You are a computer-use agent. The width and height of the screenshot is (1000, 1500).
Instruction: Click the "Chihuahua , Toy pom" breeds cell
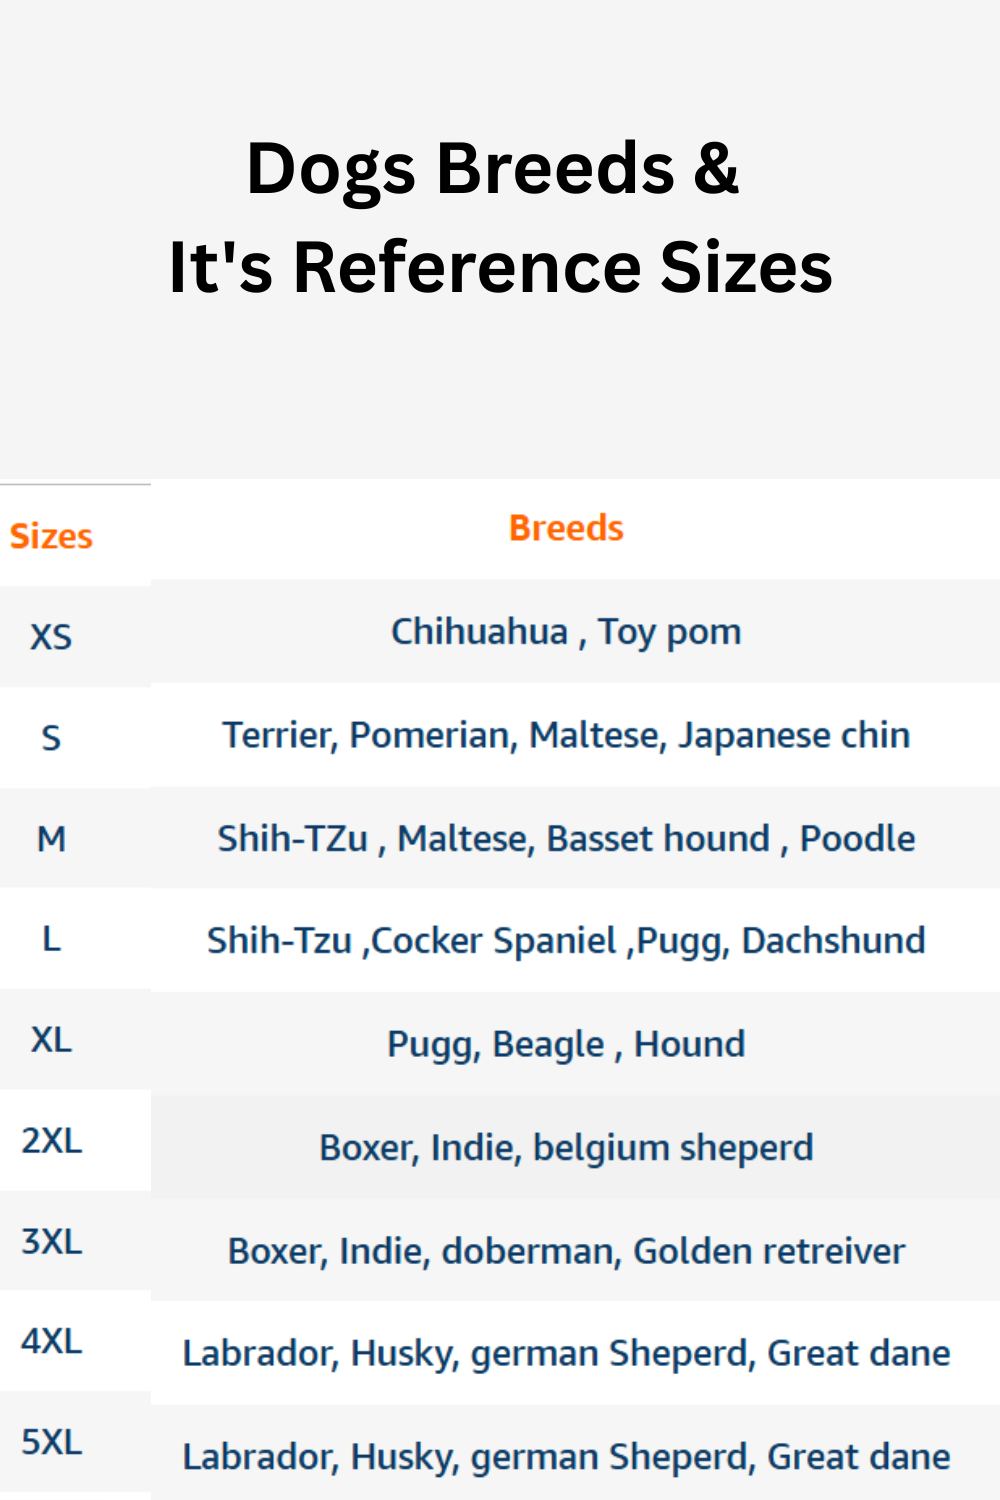coord(566,632)
